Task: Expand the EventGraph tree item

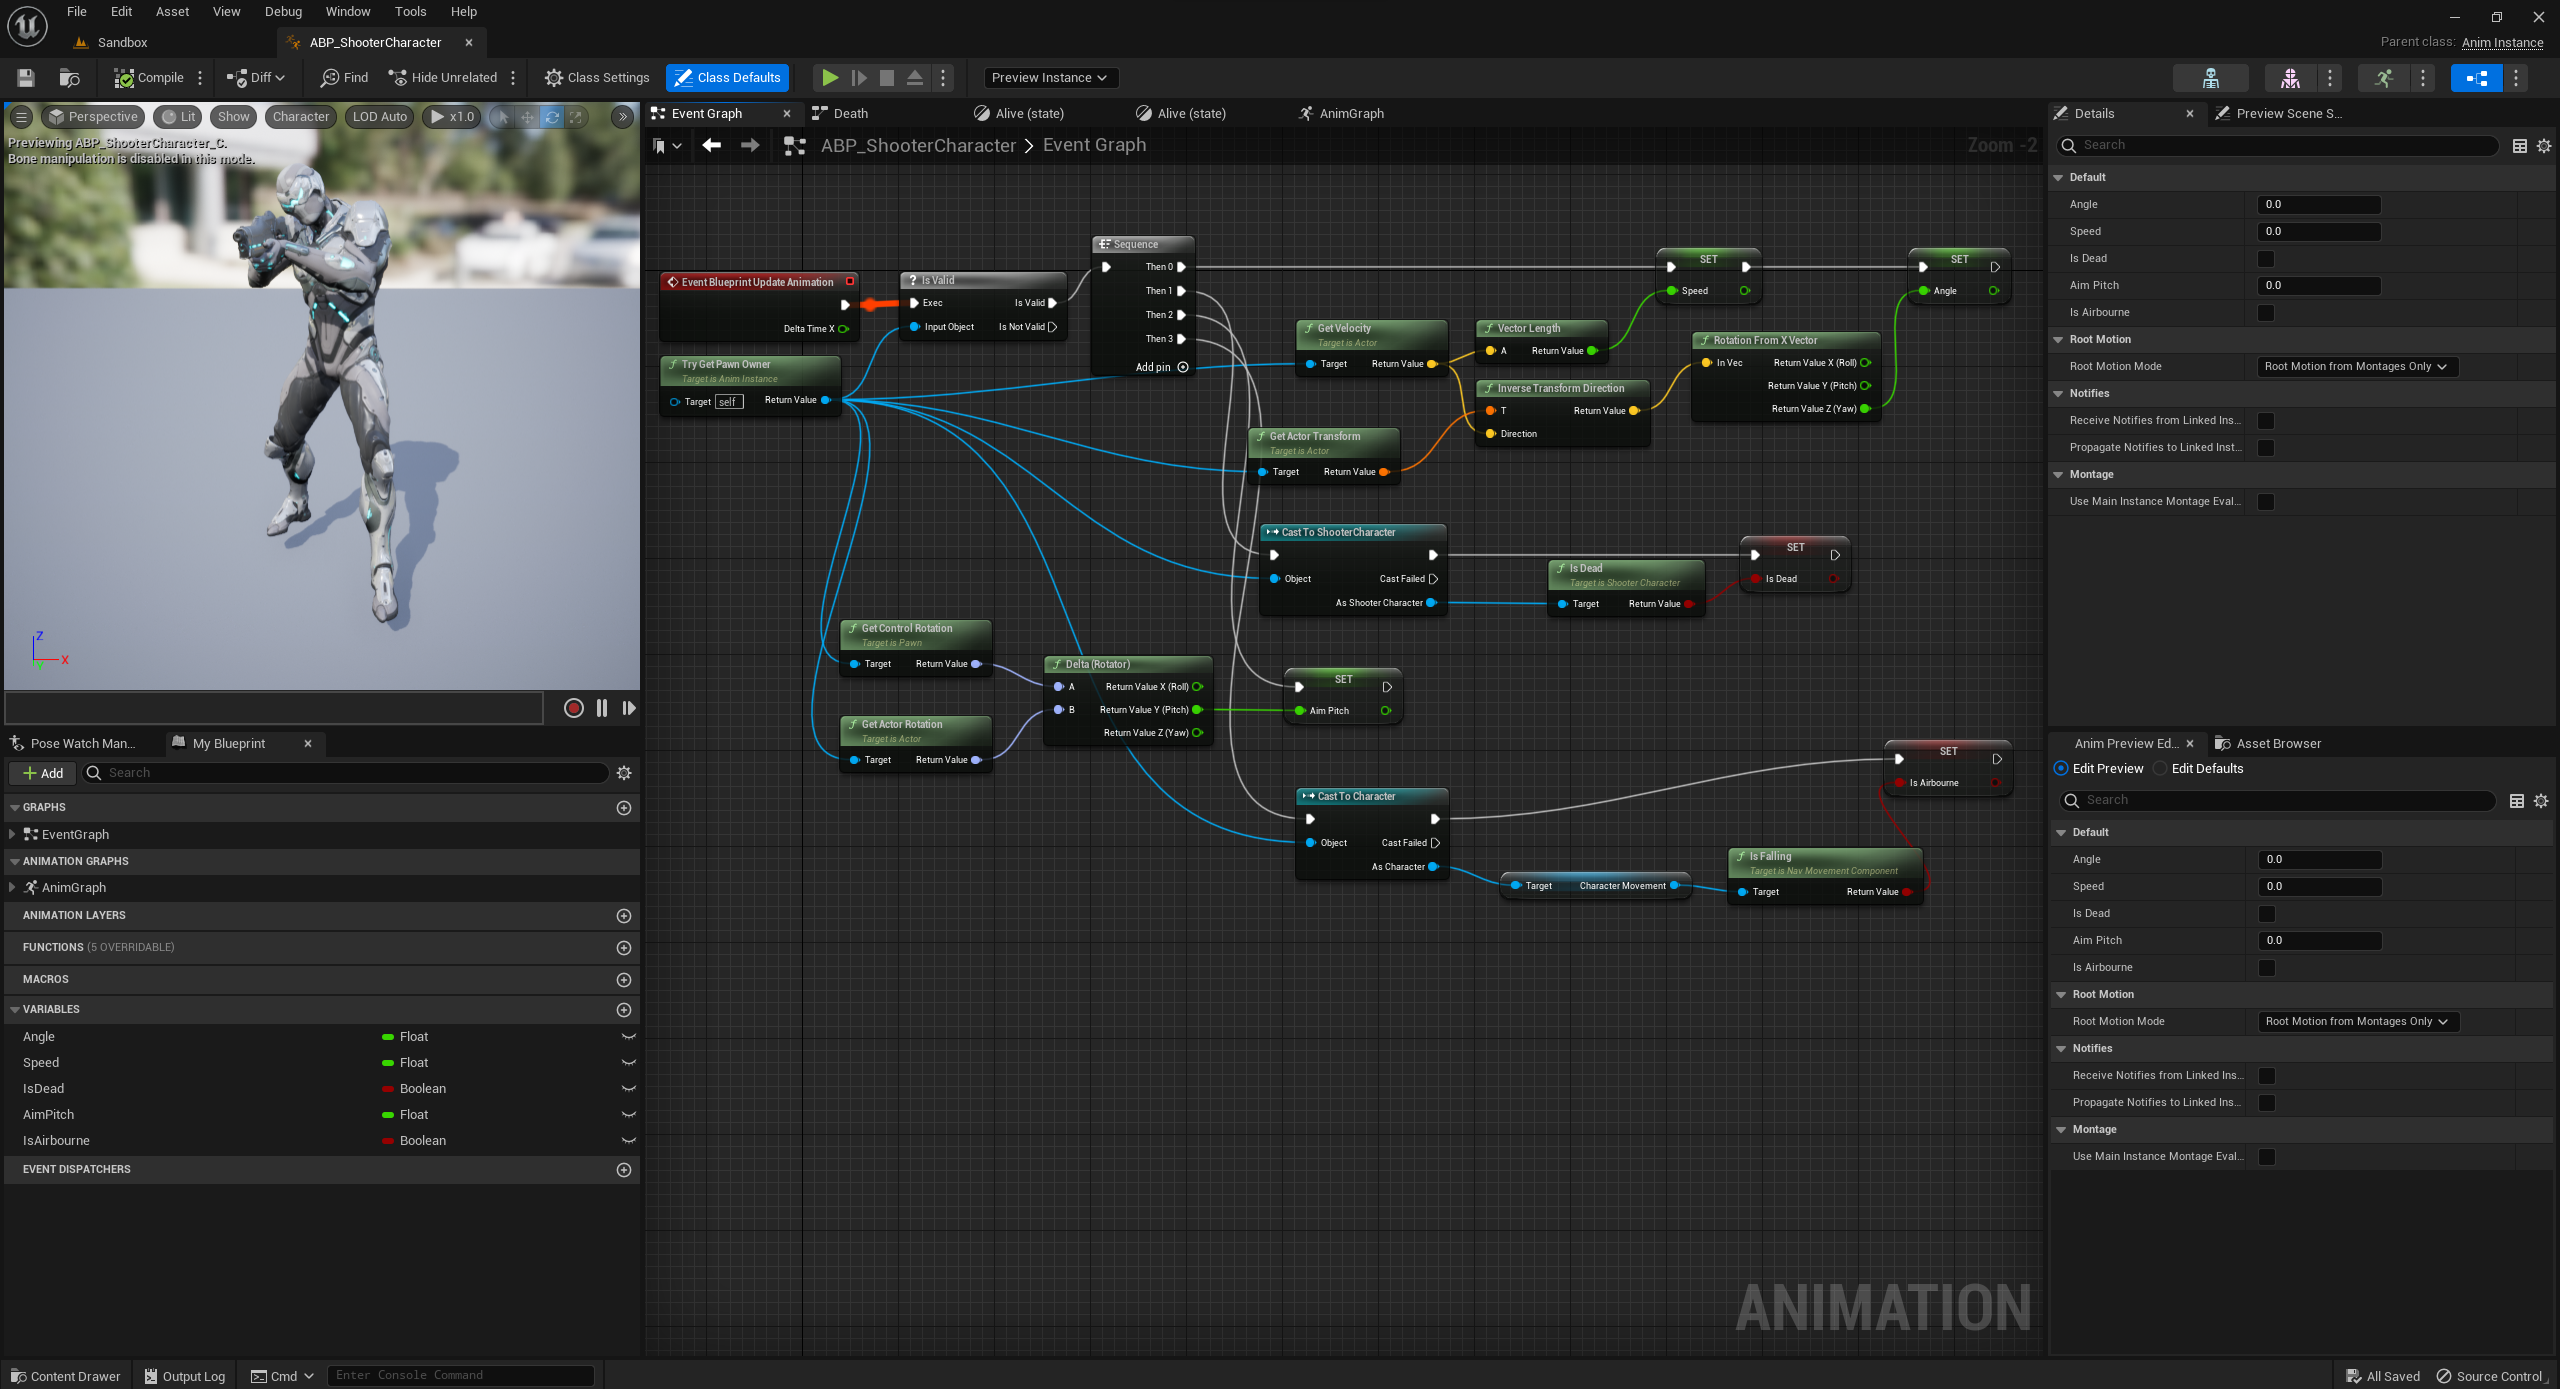Action: coord(12,834)
